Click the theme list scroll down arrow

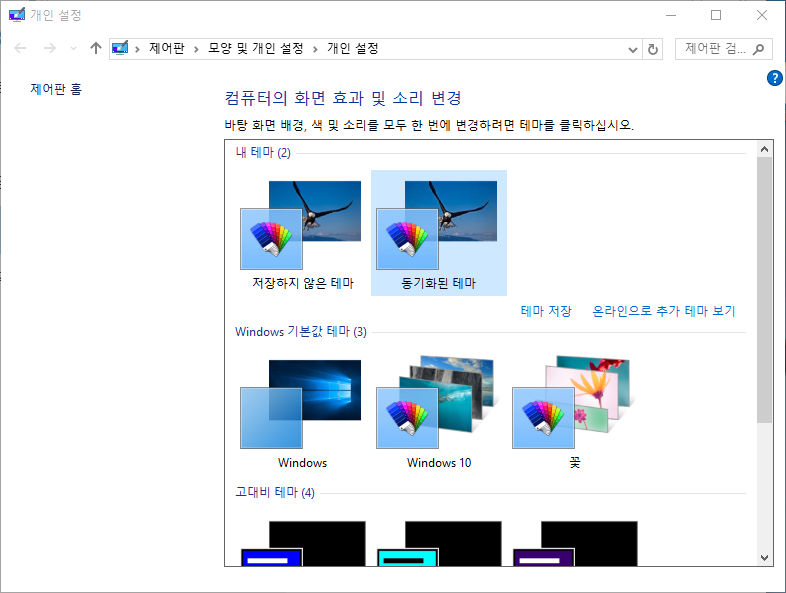coord(765,557)
